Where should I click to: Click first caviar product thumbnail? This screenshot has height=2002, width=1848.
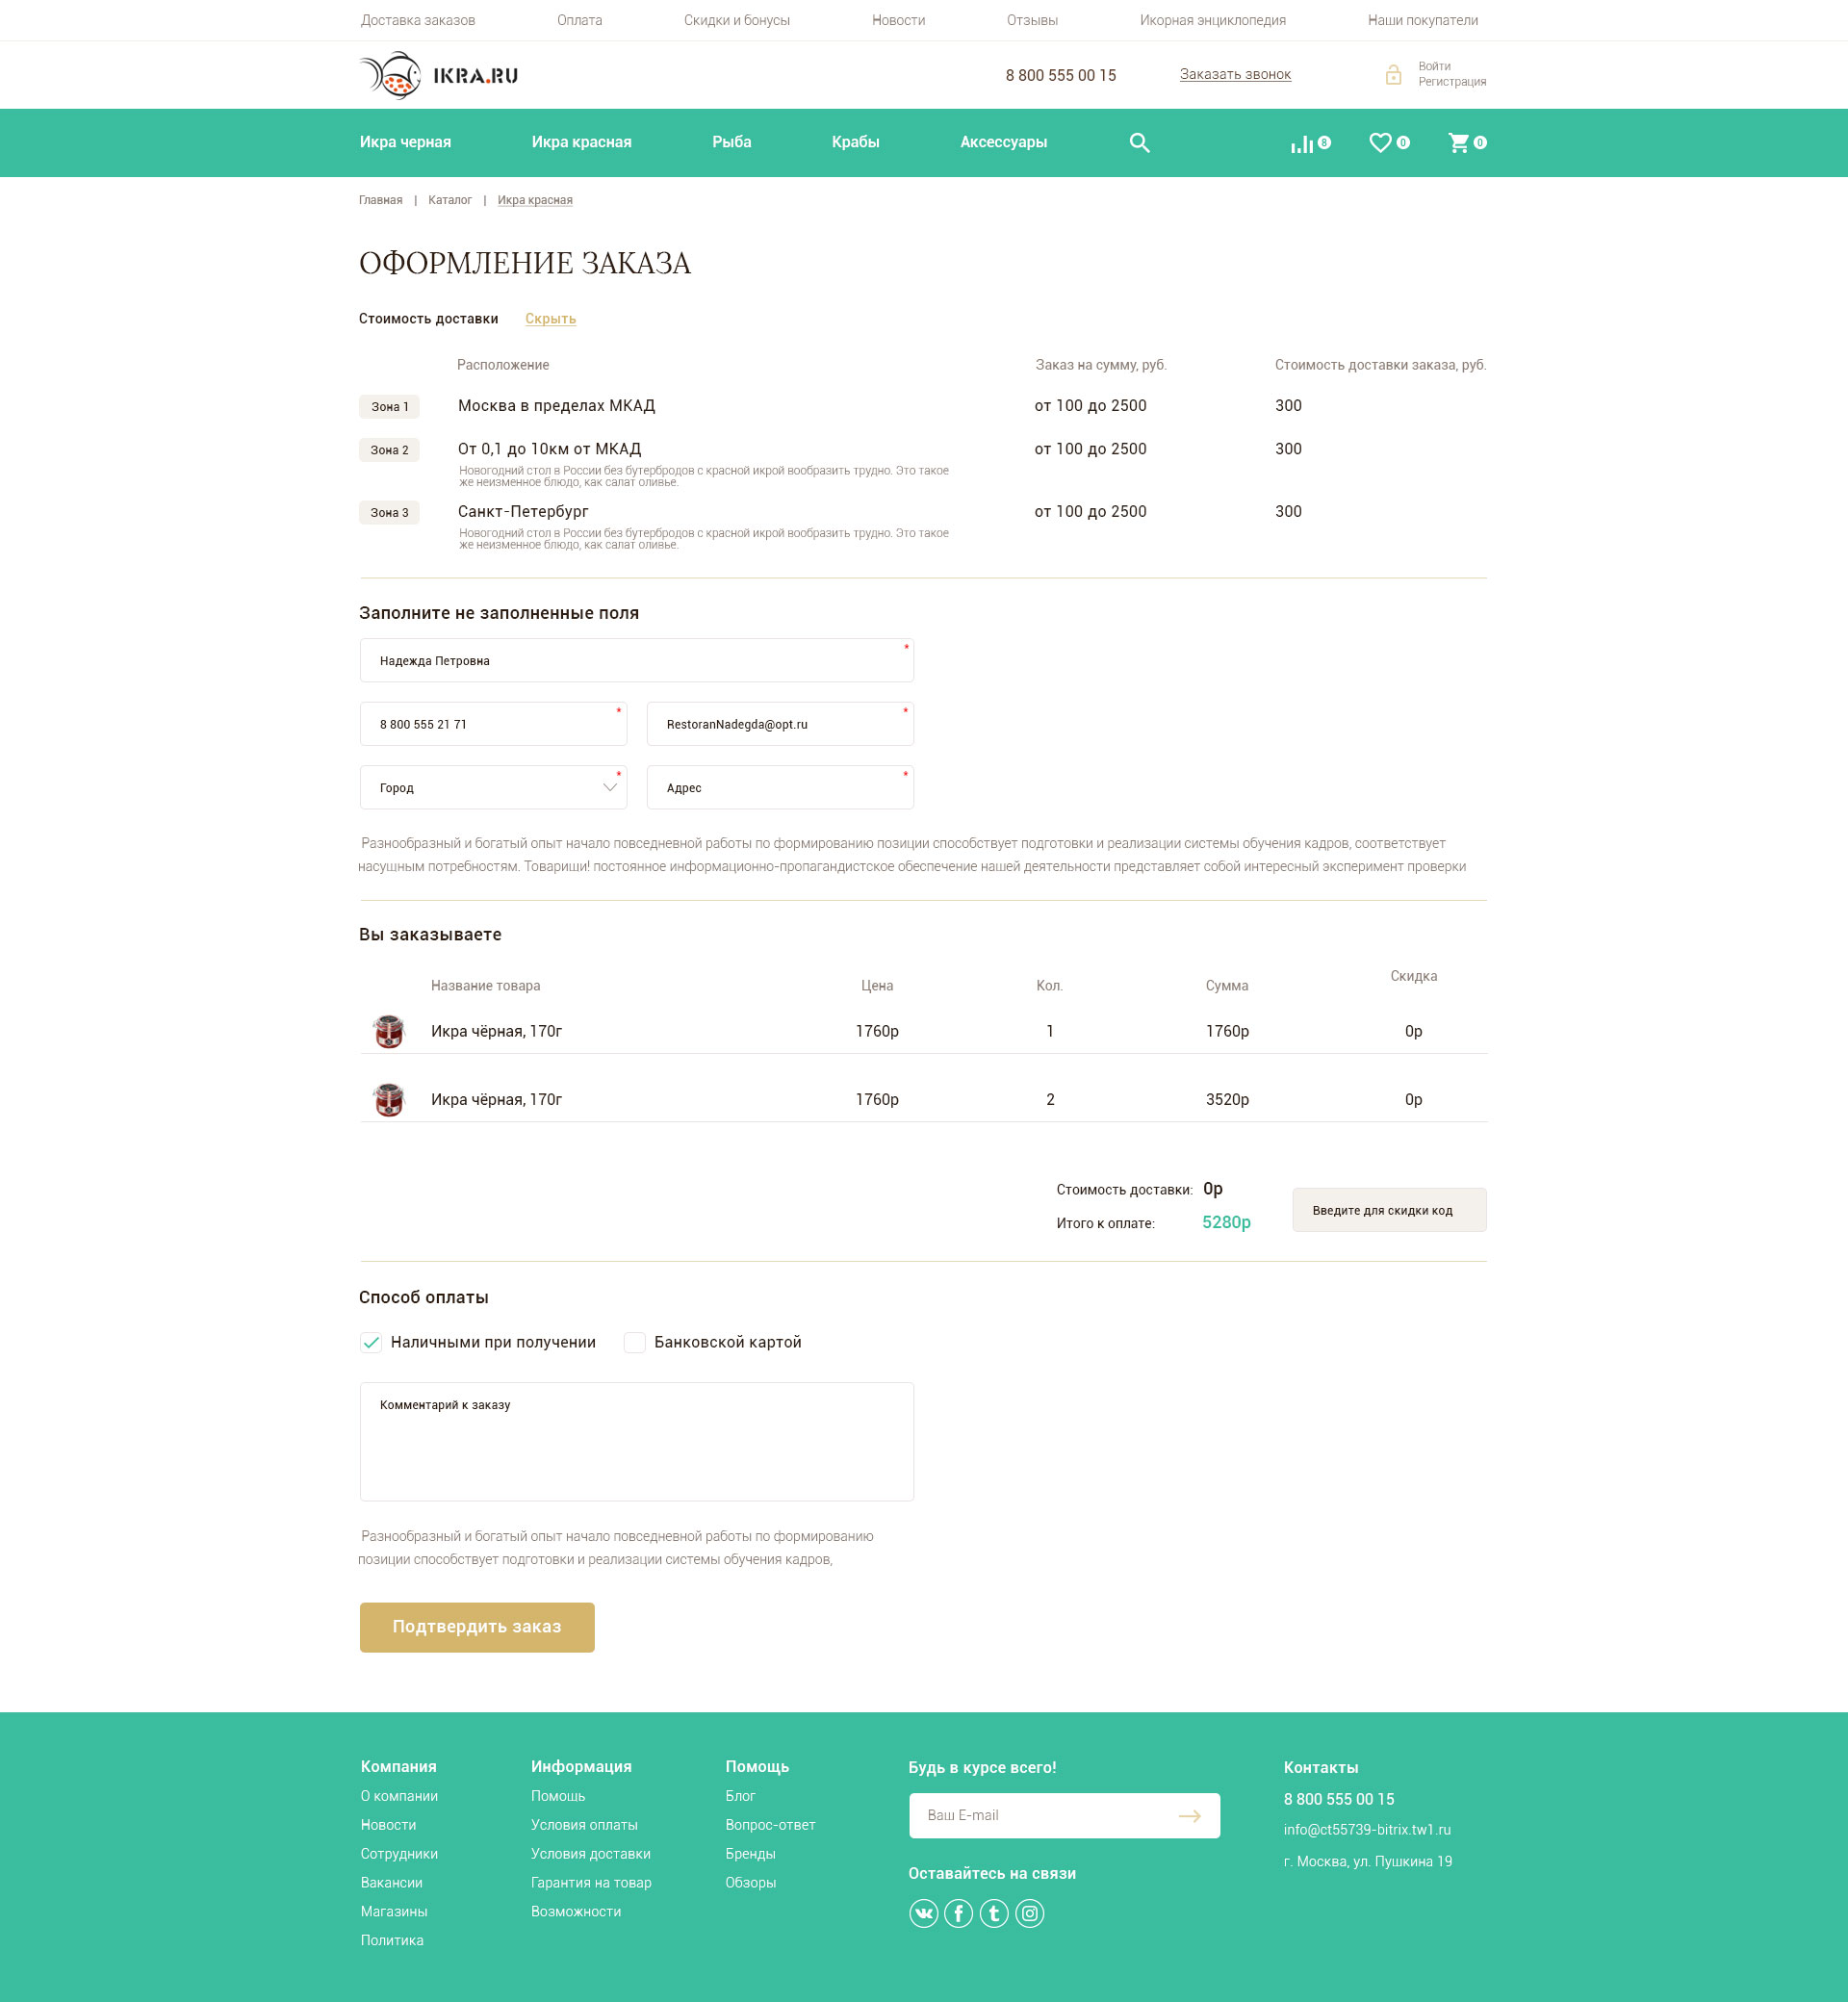point(388,1031)
